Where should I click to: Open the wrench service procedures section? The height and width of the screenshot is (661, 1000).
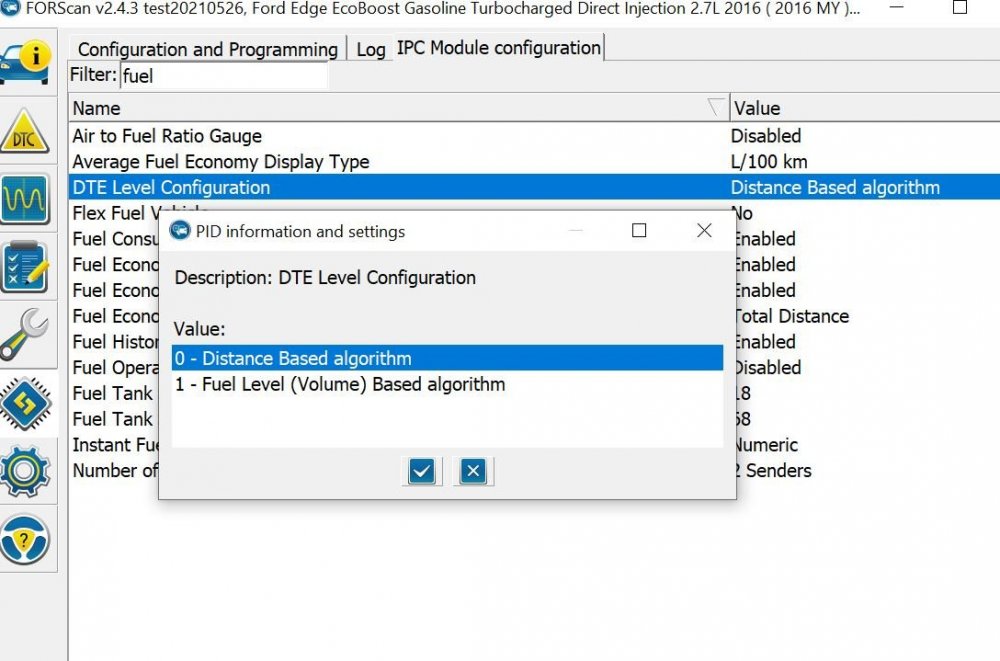coord(25,335)
